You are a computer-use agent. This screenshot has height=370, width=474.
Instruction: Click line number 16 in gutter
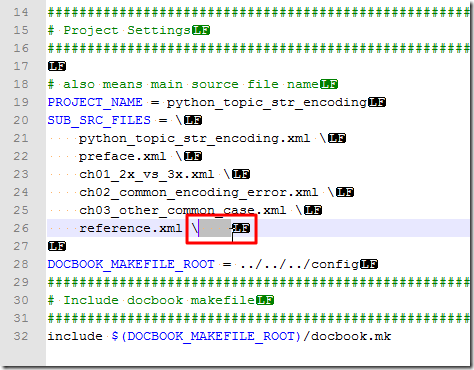(21, 48)
